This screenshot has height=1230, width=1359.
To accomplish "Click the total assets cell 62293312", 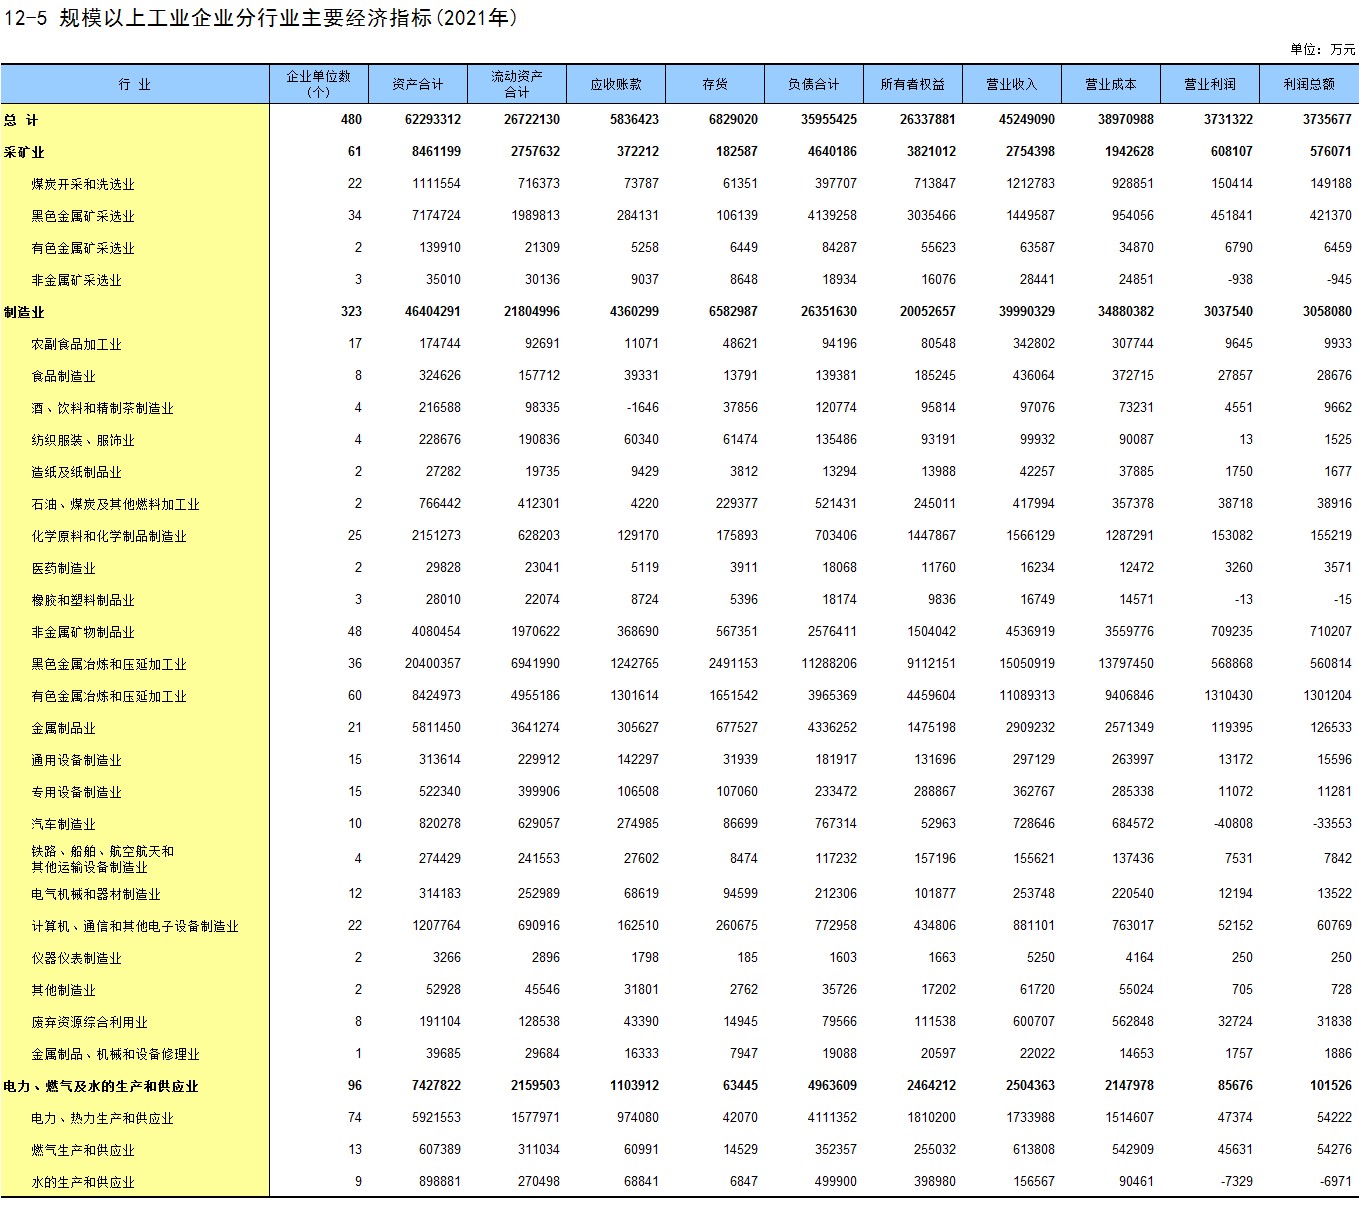I will 432,120.
